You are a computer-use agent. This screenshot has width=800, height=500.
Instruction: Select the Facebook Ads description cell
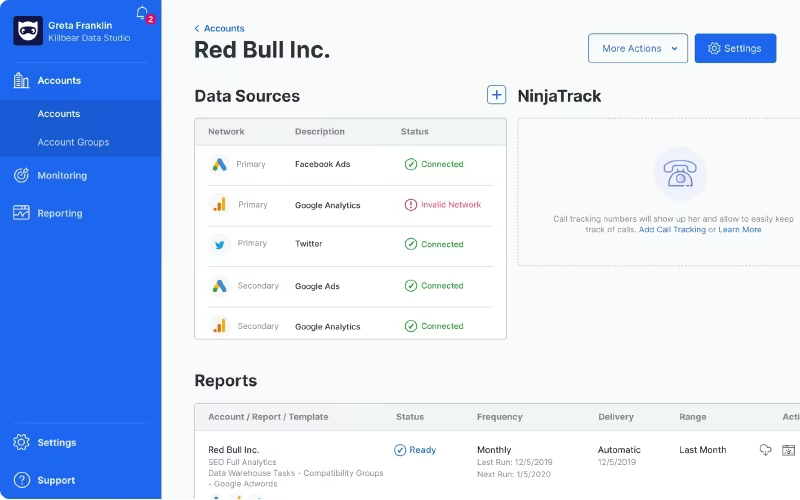[322, 164]
